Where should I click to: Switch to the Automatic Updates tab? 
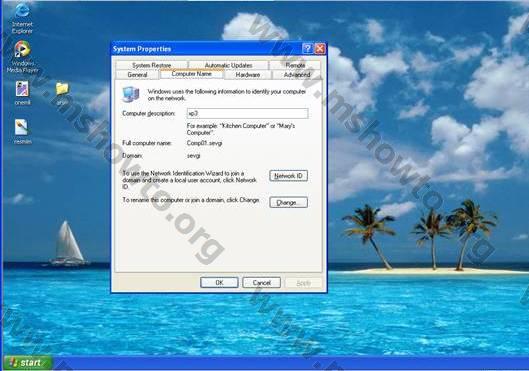[x=228, y=65]
